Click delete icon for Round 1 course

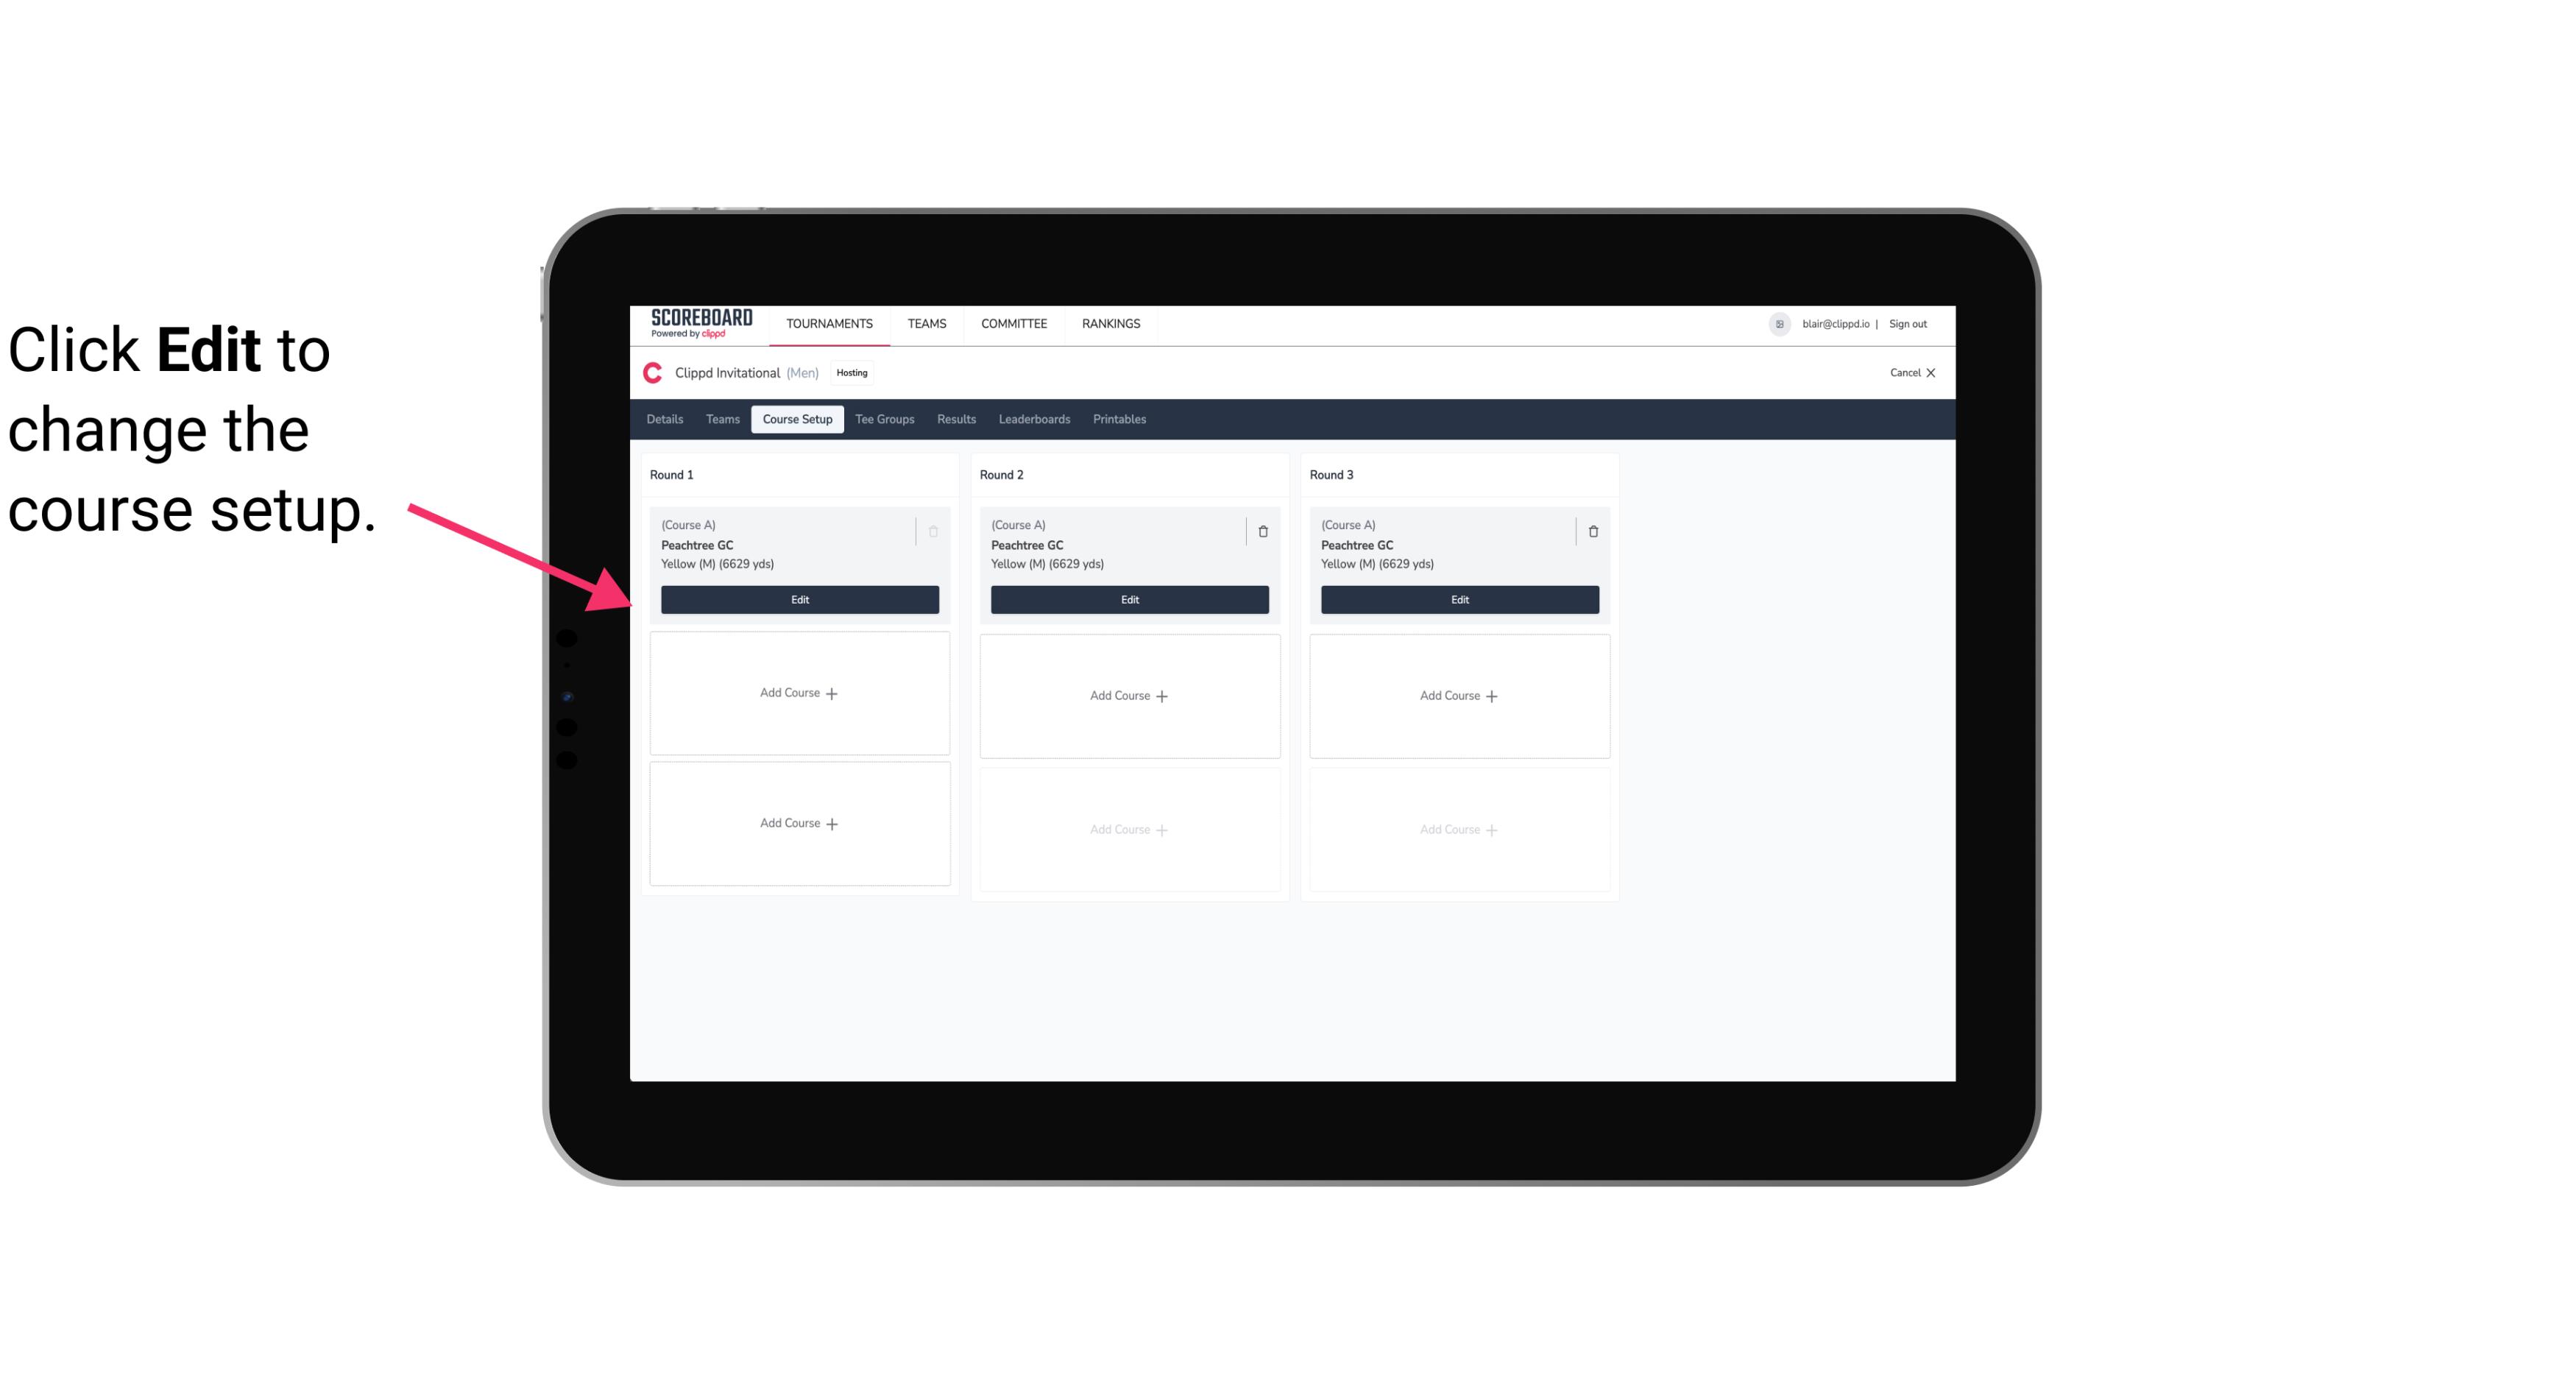[935, 531]
